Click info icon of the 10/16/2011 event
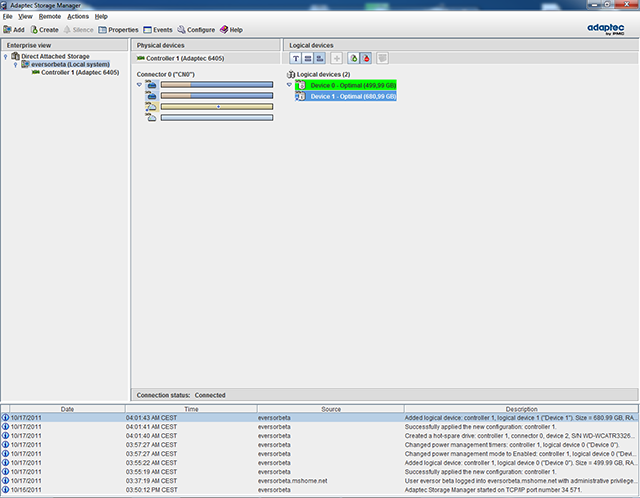 pyautogui.click(x=5, y=489)
